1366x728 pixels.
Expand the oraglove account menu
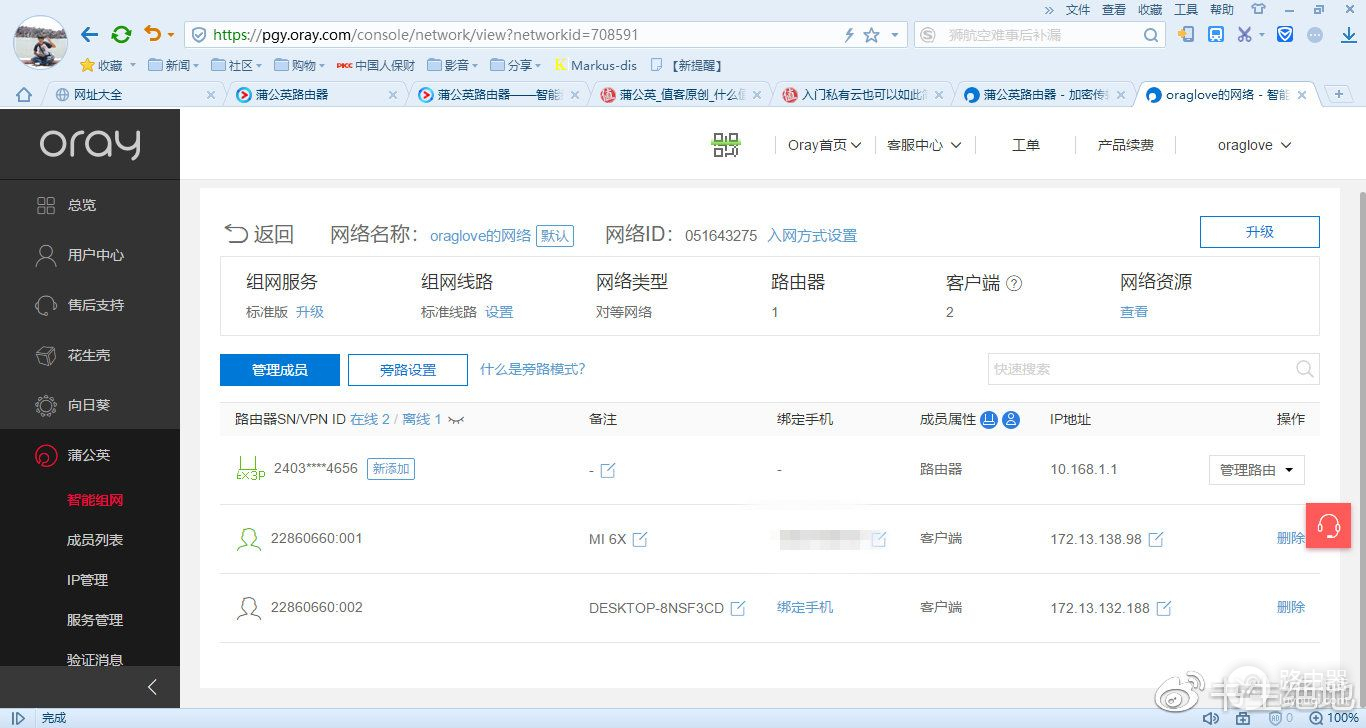click(x=1254, y=145)
